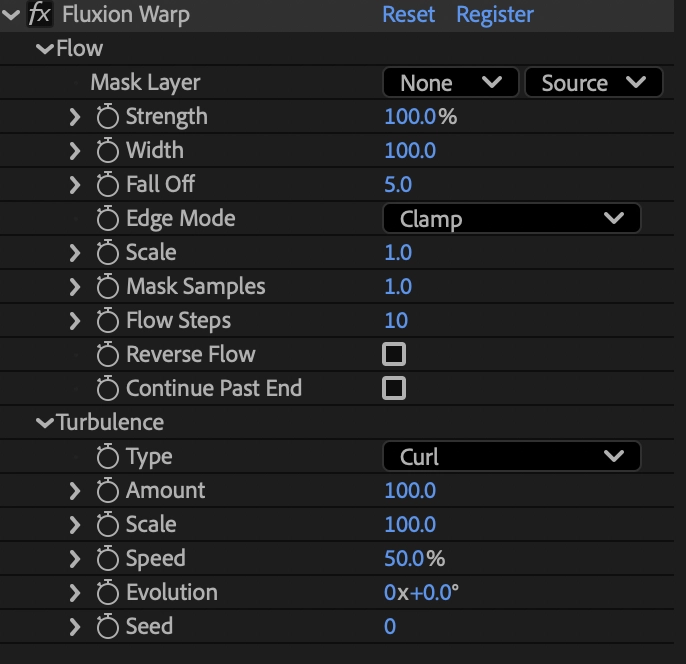Open the Mask Layer None dropdown

[450, 83]
